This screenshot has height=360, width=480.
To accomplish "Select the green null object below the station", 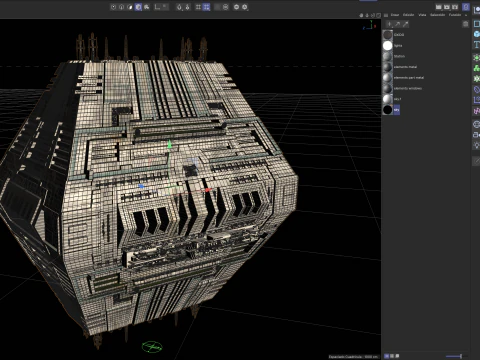I will (152, 347).
